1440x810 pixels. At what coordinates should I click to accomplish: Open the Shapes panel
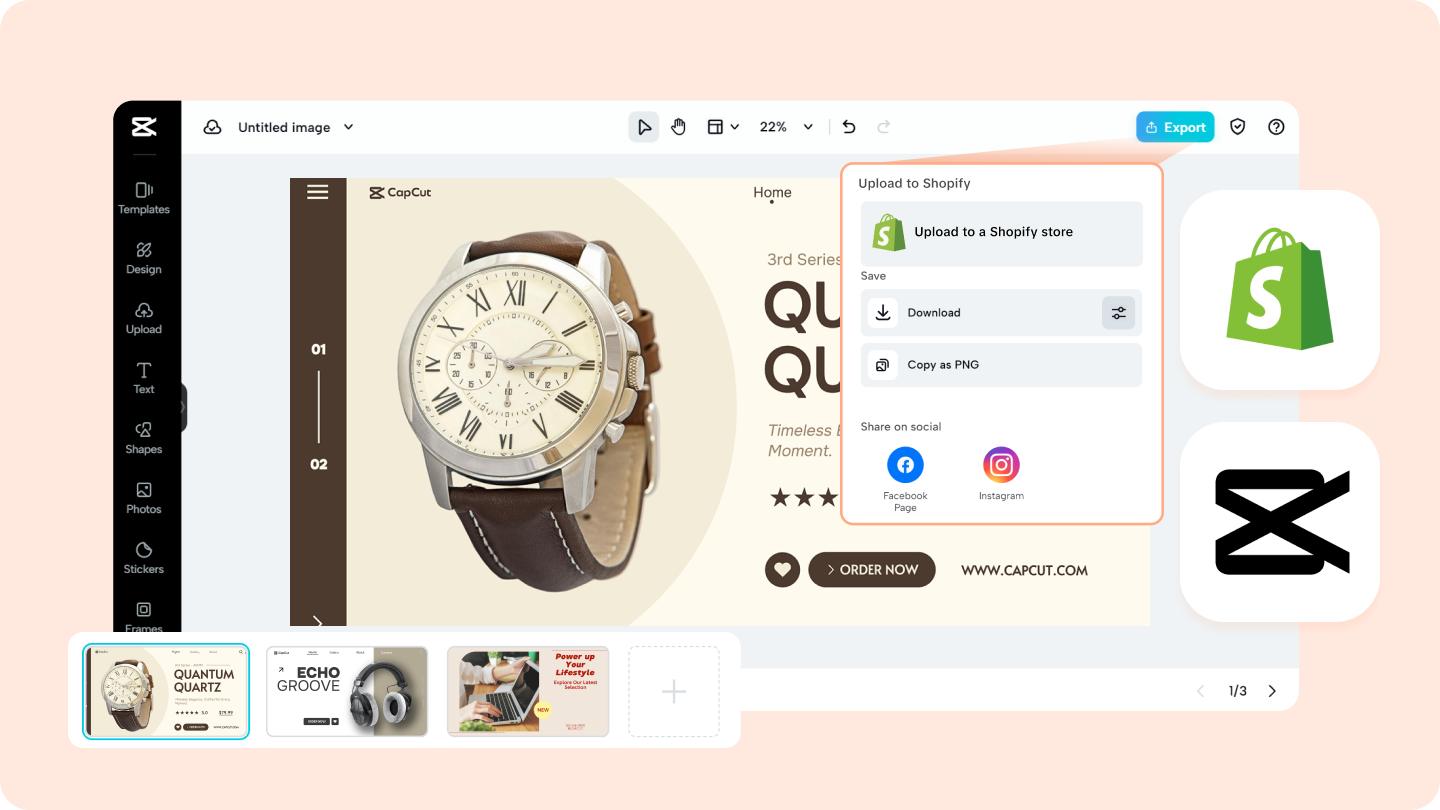(x=144, y=437)
